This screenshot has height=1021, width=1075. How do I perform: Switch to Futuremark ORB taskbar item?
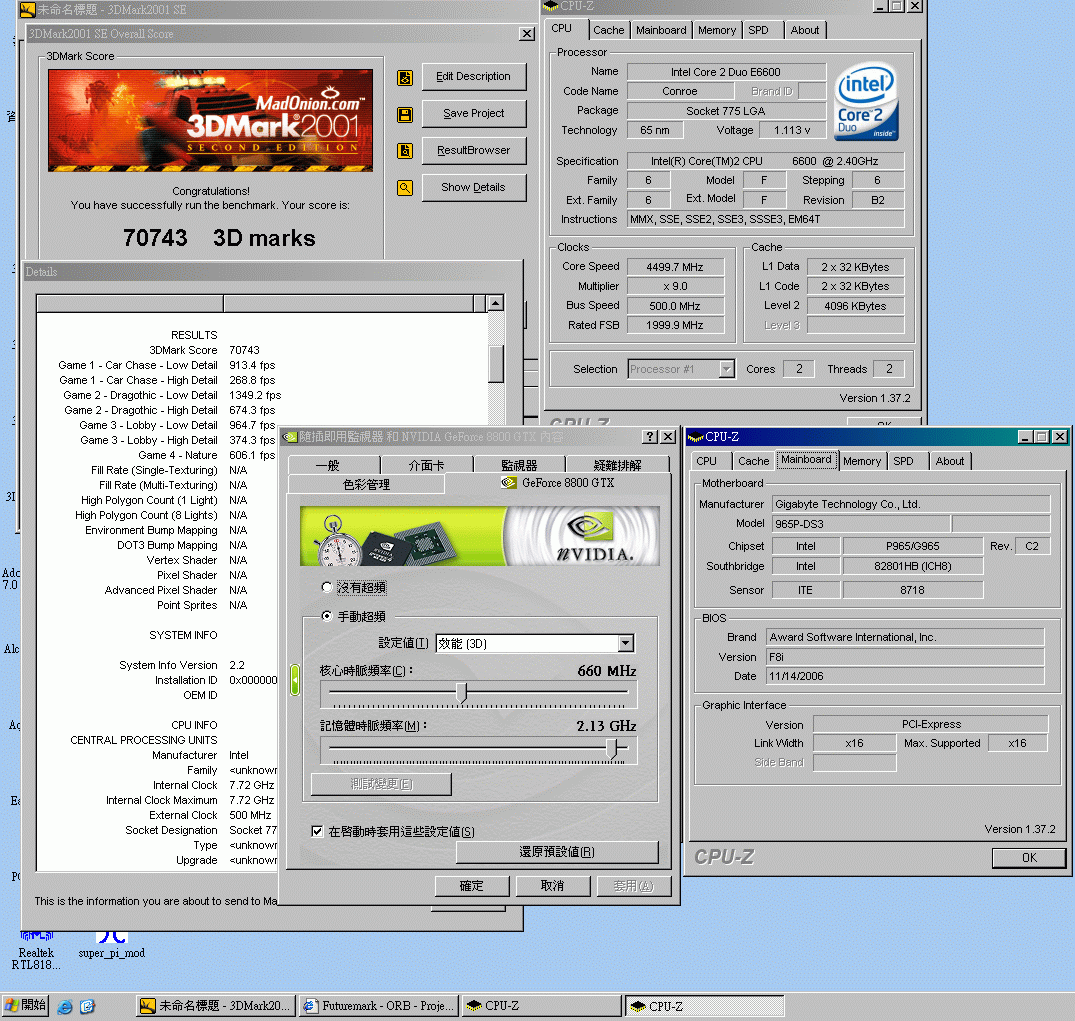point(378,1006)
